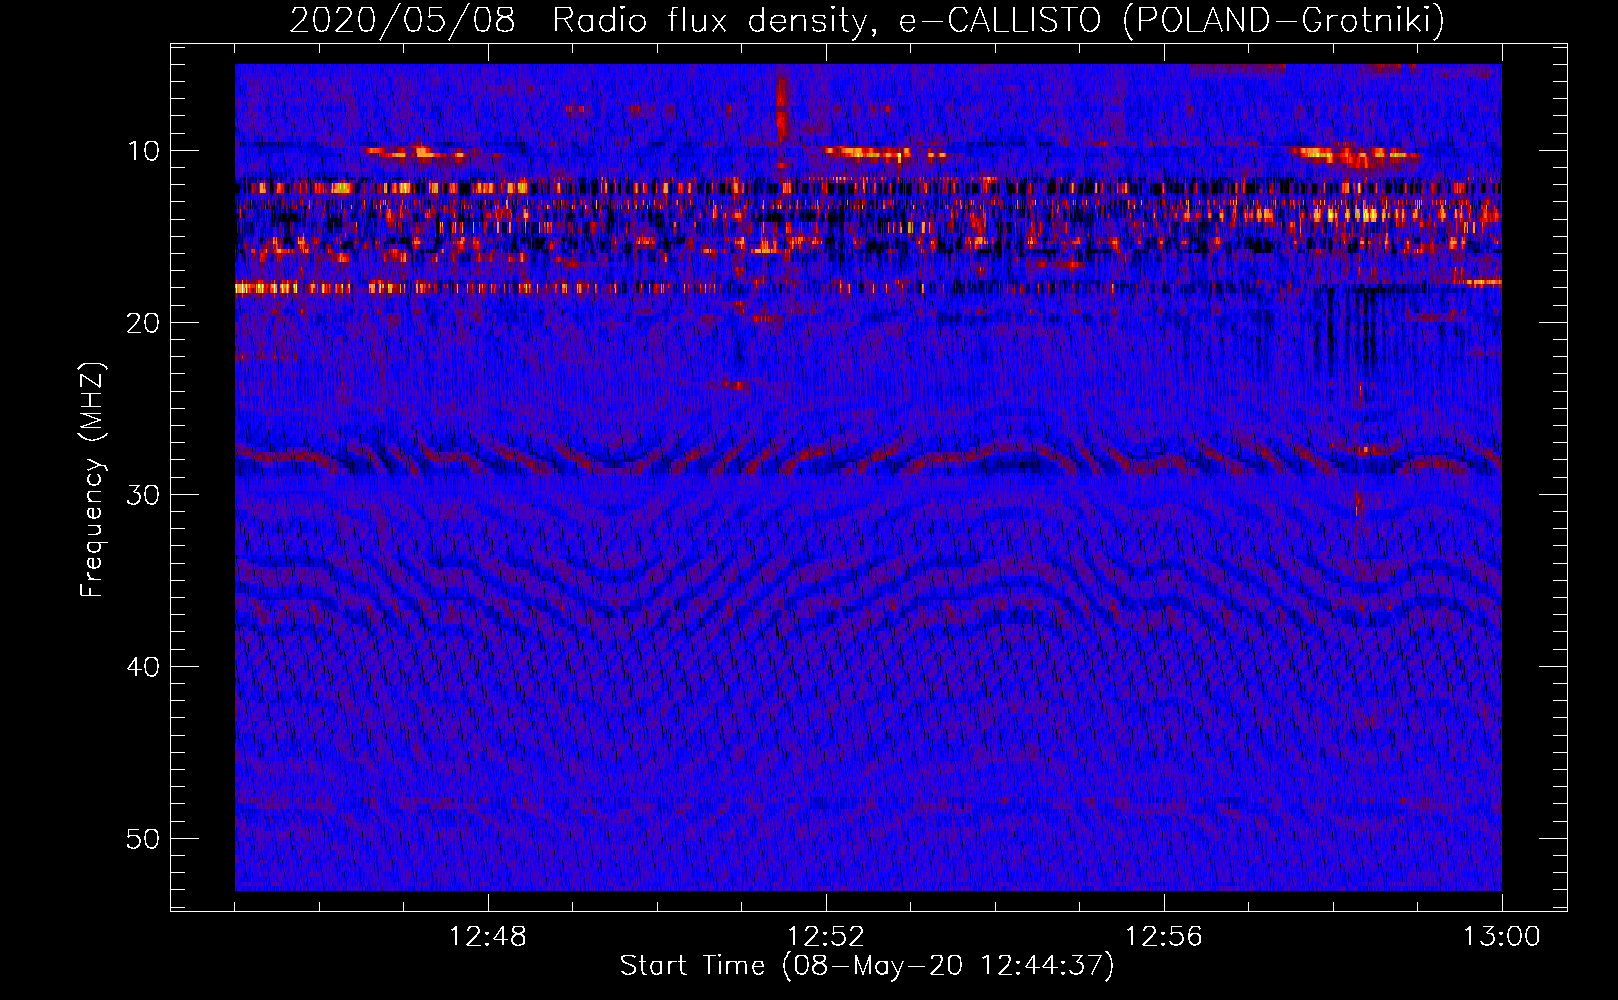Viewport: 1618px width, 1000px height.
Task: Click the 30 MHz tick label
Action: pos(144,495)
